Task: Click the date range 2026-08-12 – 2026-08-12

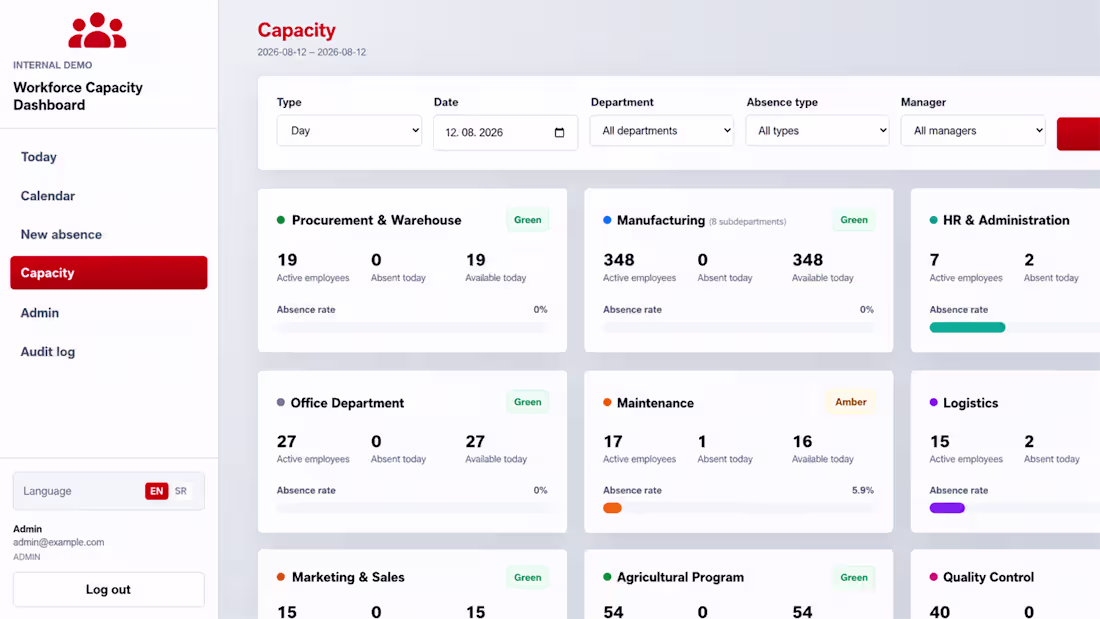Action: [x=311, y=52]
